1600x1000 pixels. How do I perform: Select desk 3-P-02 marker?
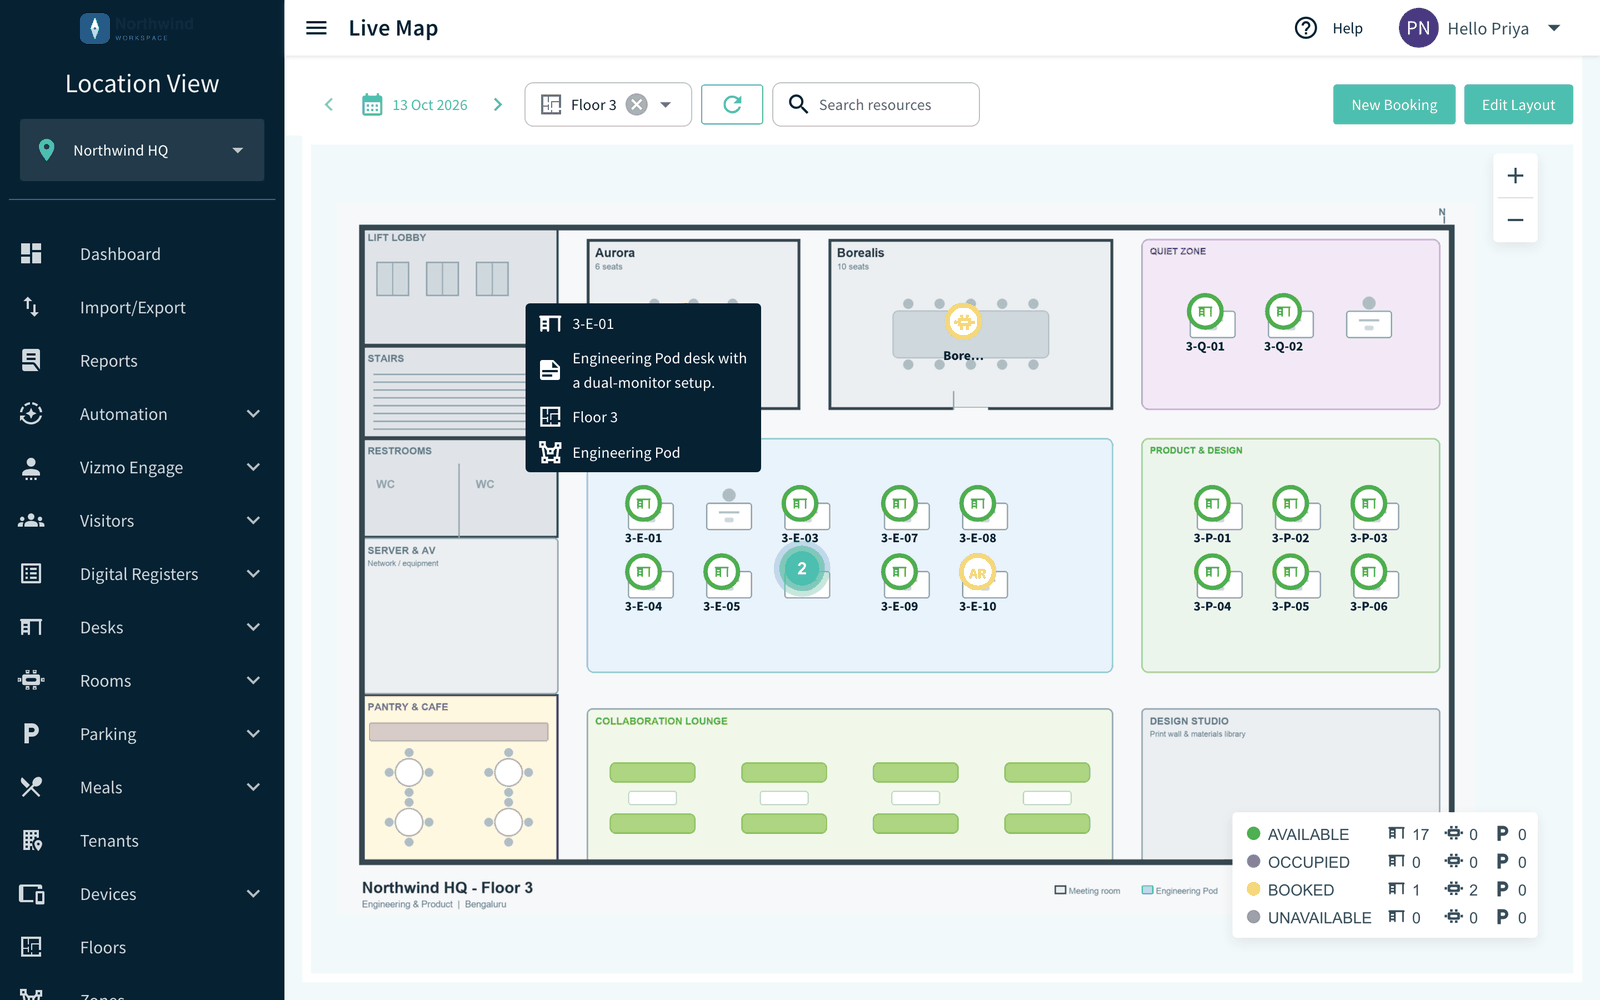1290,504
